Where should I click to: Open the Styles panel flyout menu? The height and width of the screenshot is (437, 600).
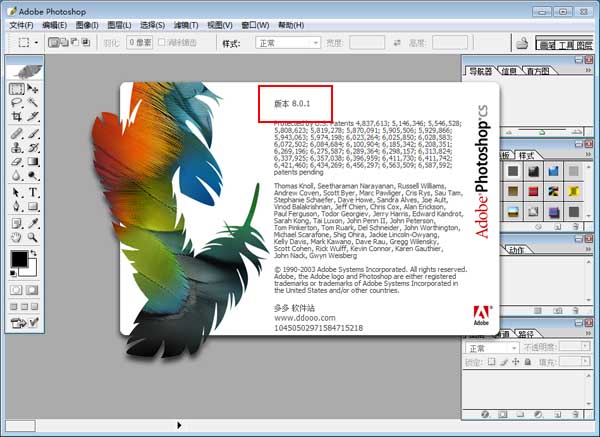coord(589,155)
